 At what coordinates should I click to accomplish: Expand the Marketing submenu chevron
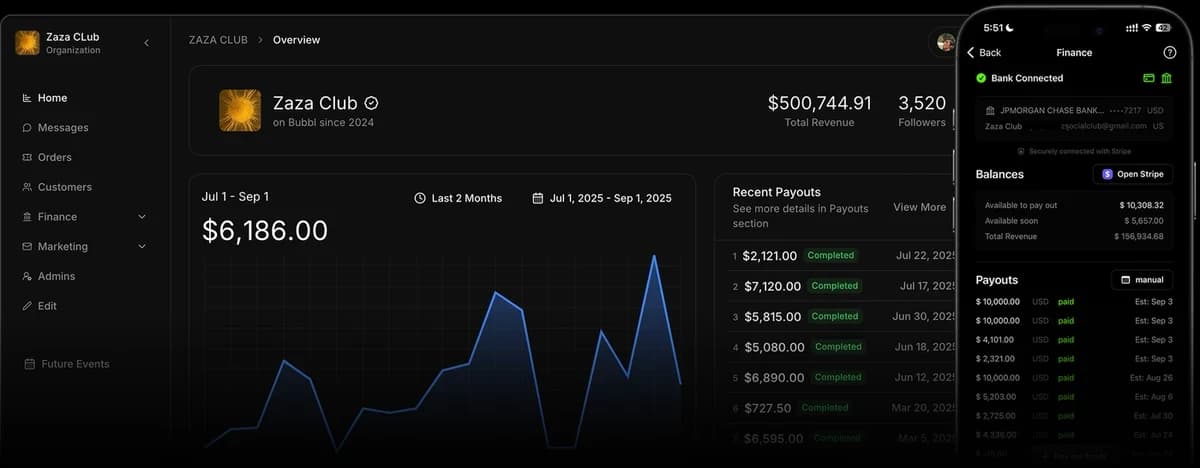tap(141, 246)
